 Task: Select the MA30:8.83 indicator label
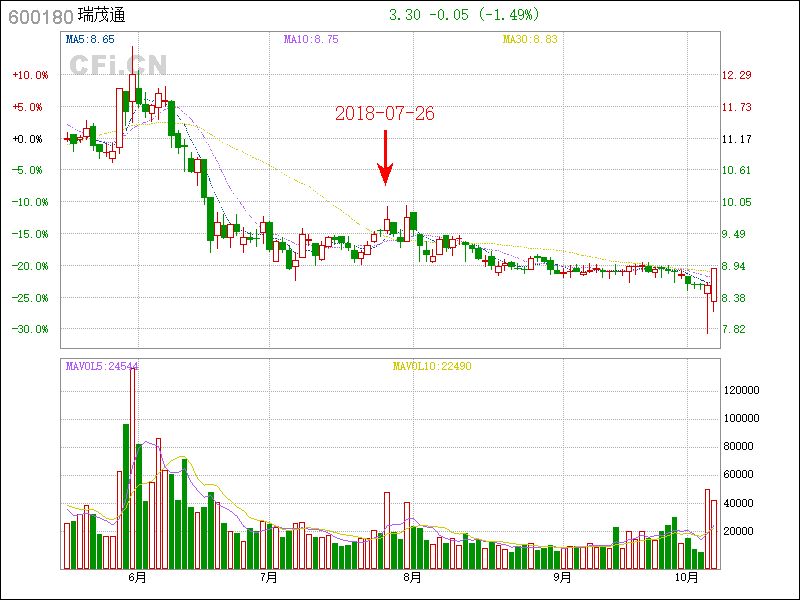(529, 39)
